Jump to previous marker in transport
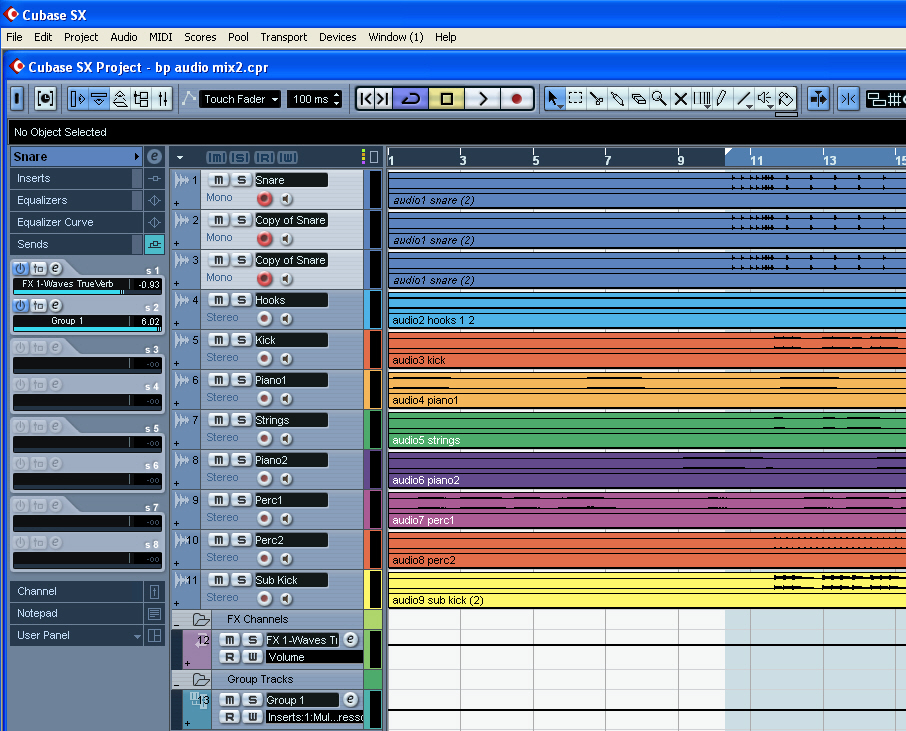Screen dimensions: 906x731 click(x=366, y=99)
